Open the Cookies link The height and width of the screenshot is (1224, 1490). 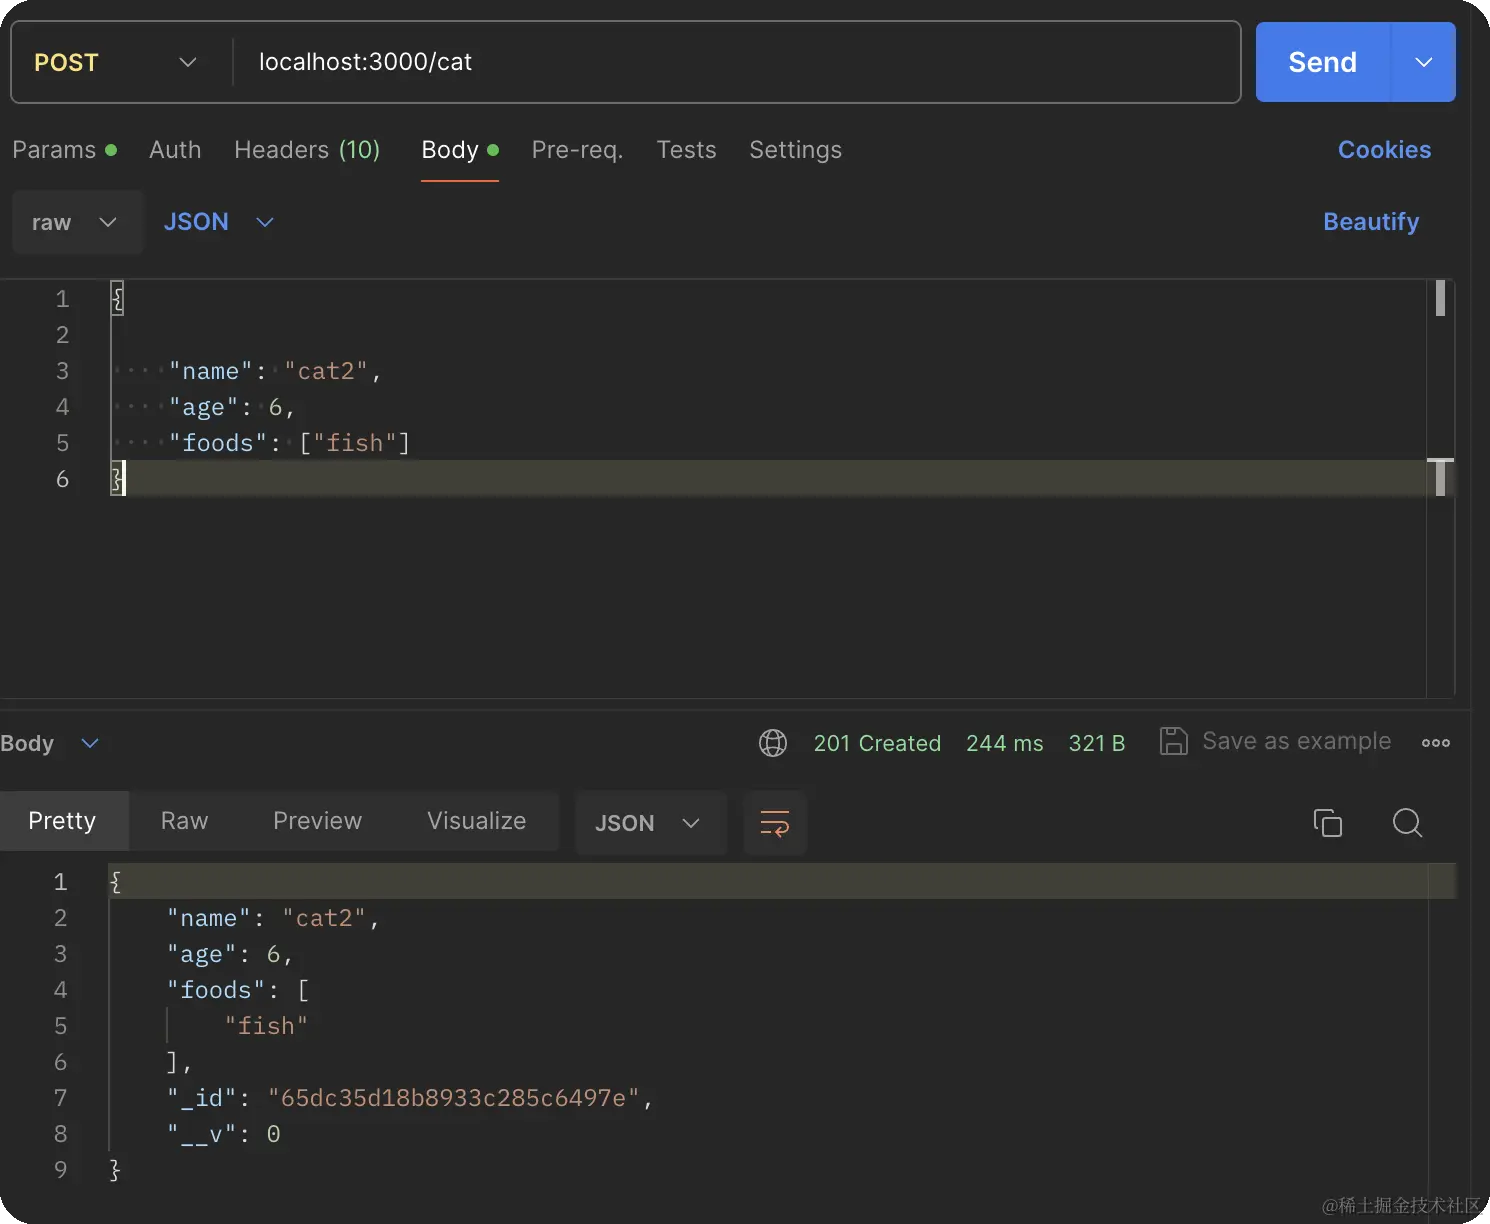[1384, 150]
